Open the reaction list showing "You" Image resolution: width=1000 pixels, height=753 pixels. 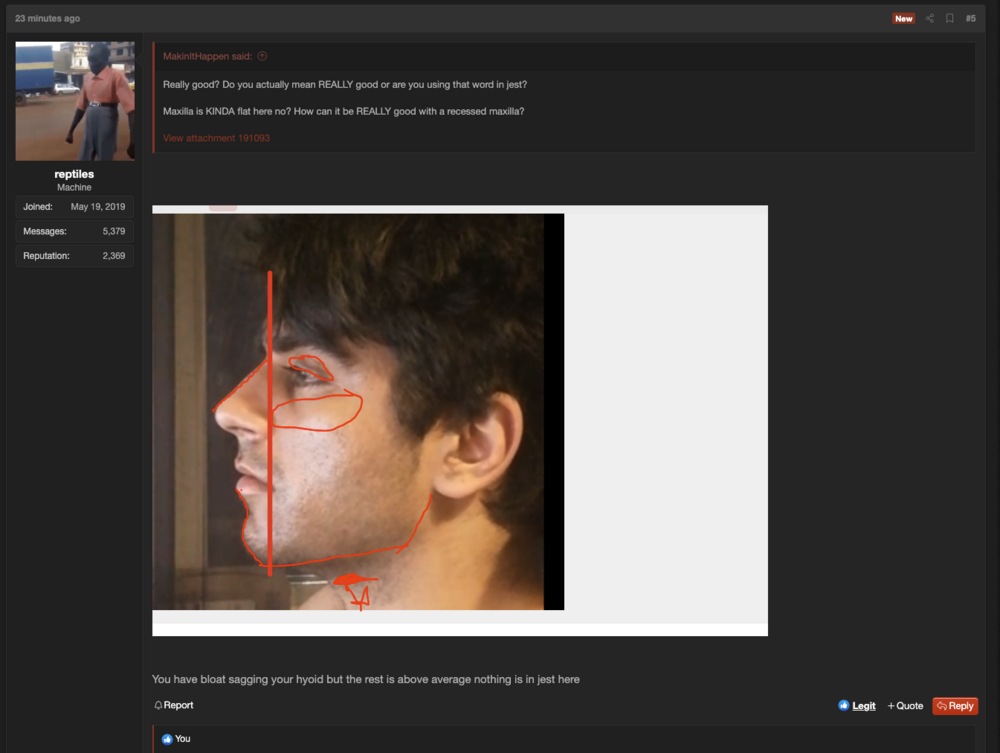click(x=182, y=739)
